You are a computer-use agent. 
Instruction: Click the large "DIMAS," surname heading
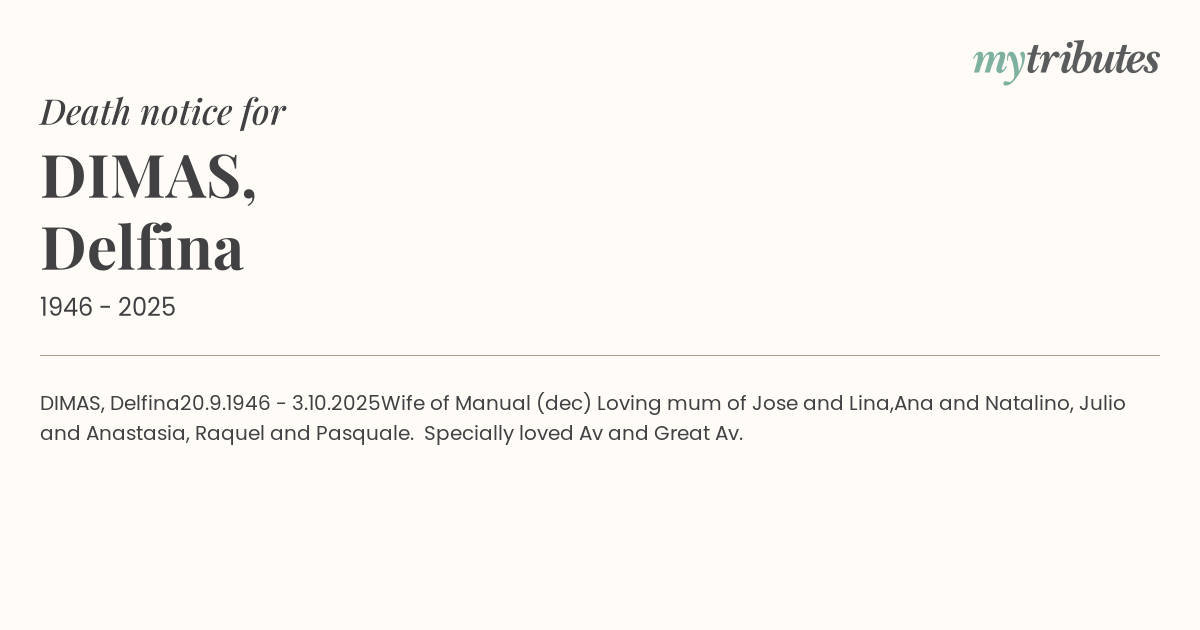[x=148, y=176]
